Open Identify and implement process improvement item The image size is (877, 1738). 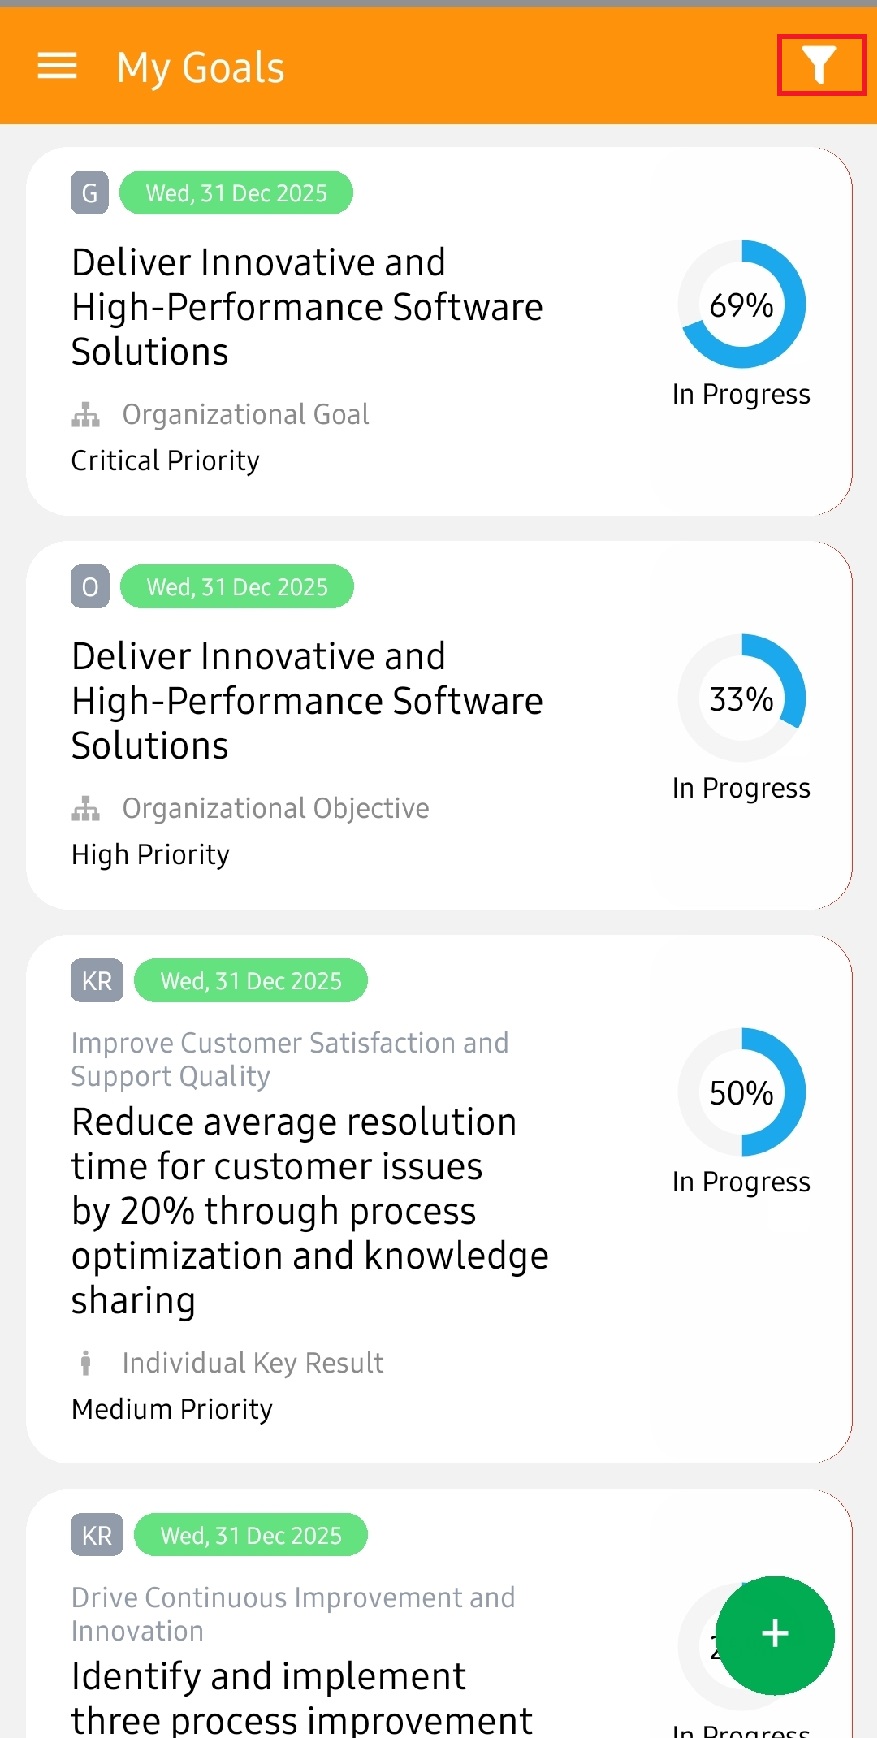pyautogui.click(x=302, y=1697)
